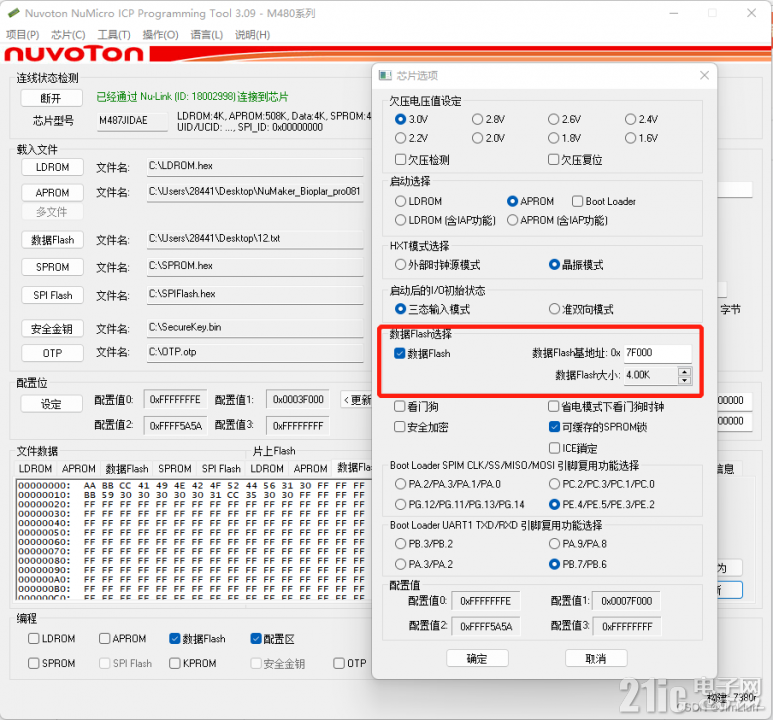Toggle programming APROM checkbox
The height and width of the screenshot is (720, 773).
123,639
